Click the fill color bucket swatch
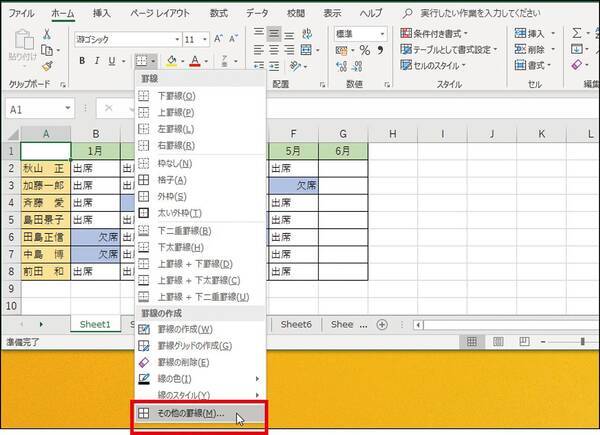 tap(171, 61)
